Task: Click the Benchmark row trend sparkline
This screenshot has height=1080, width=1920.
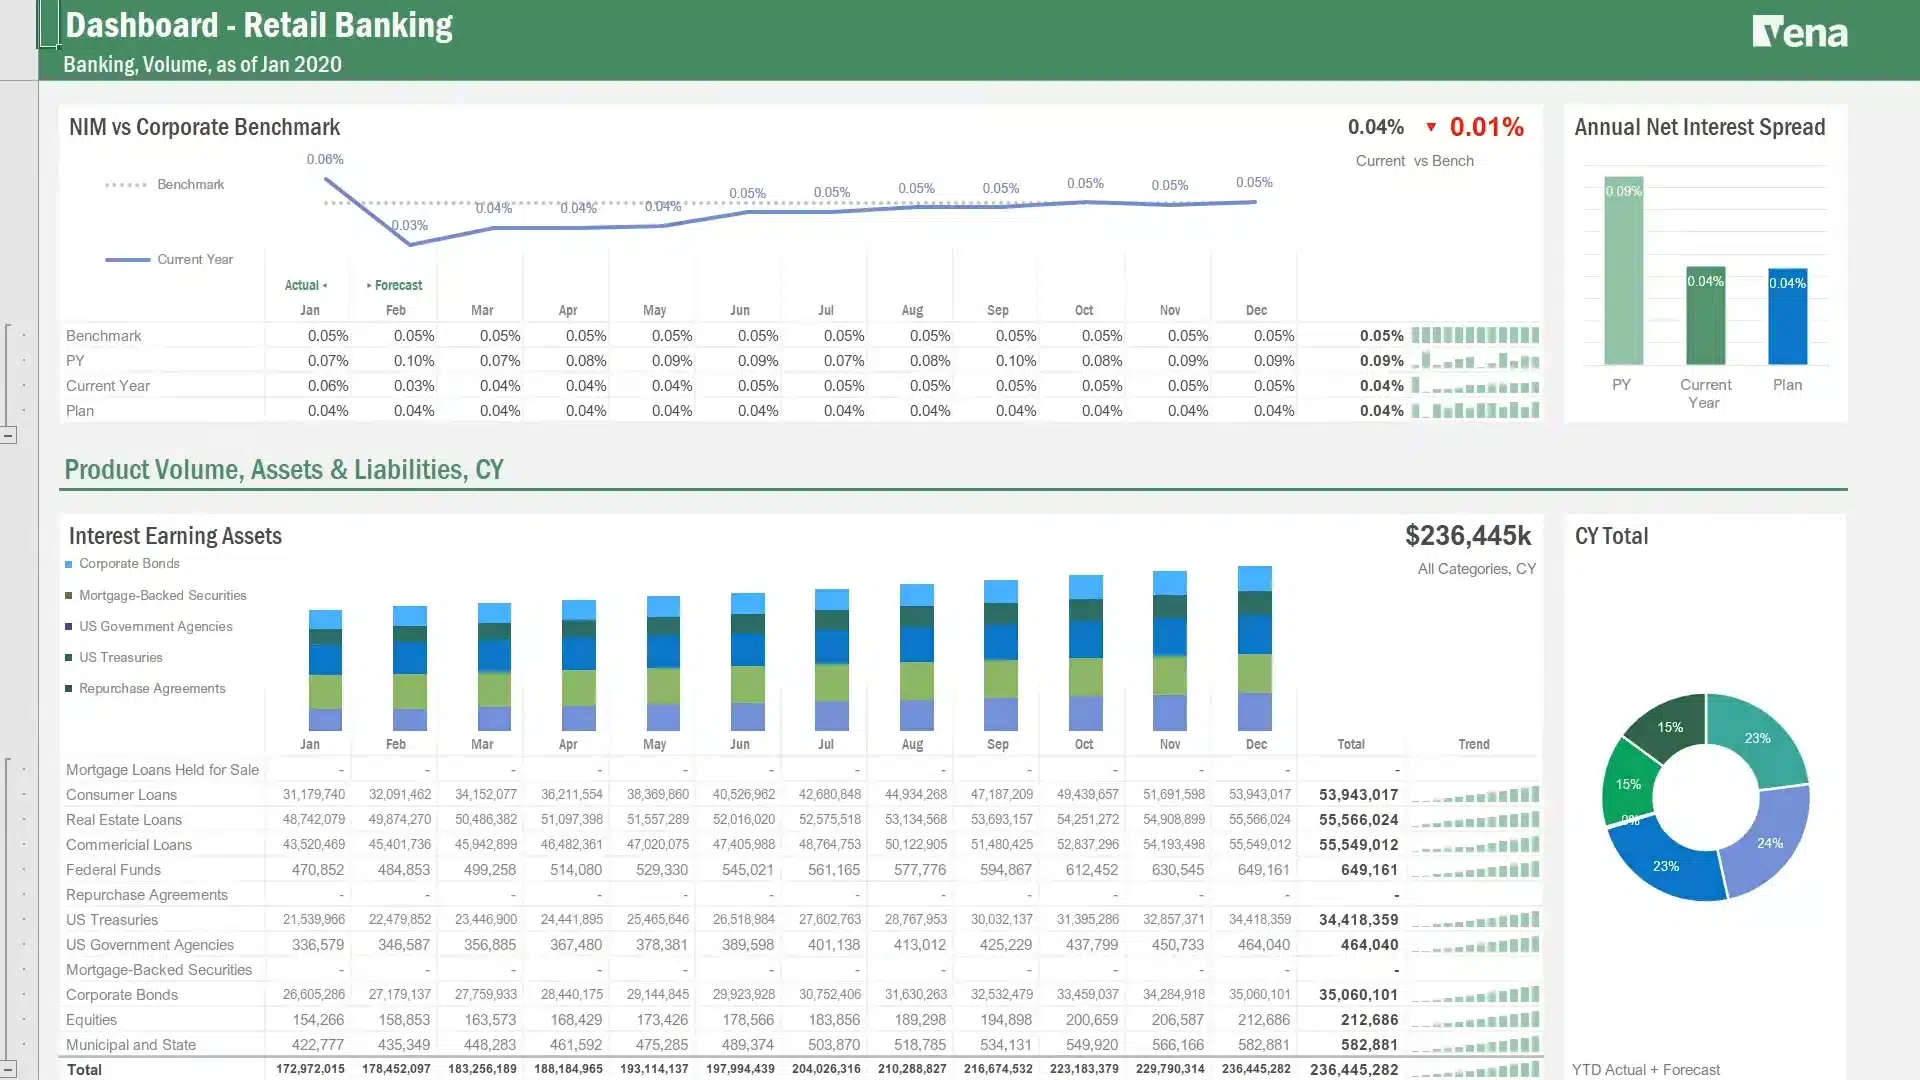Action: point(1475,336)
